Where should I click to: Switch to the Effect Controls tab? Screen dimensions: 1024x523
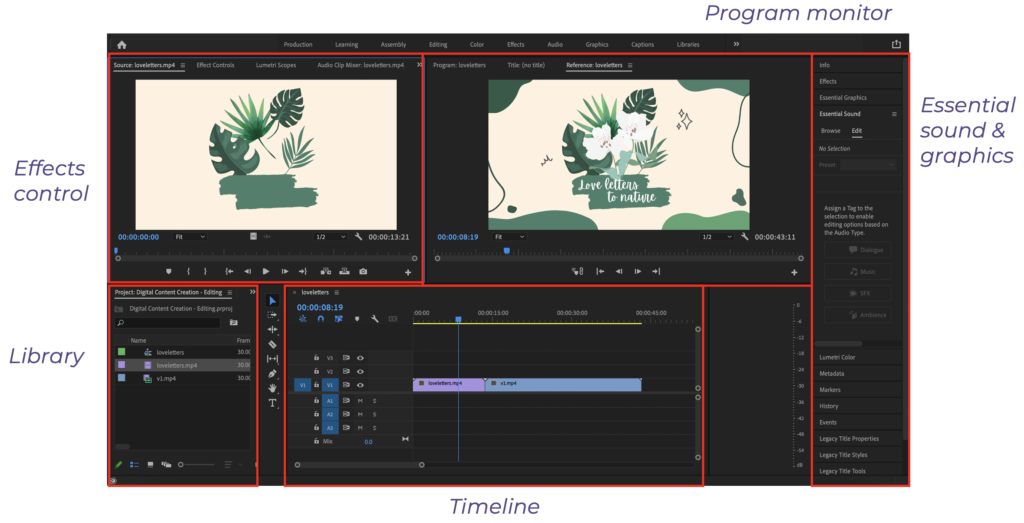coord(215,65)
